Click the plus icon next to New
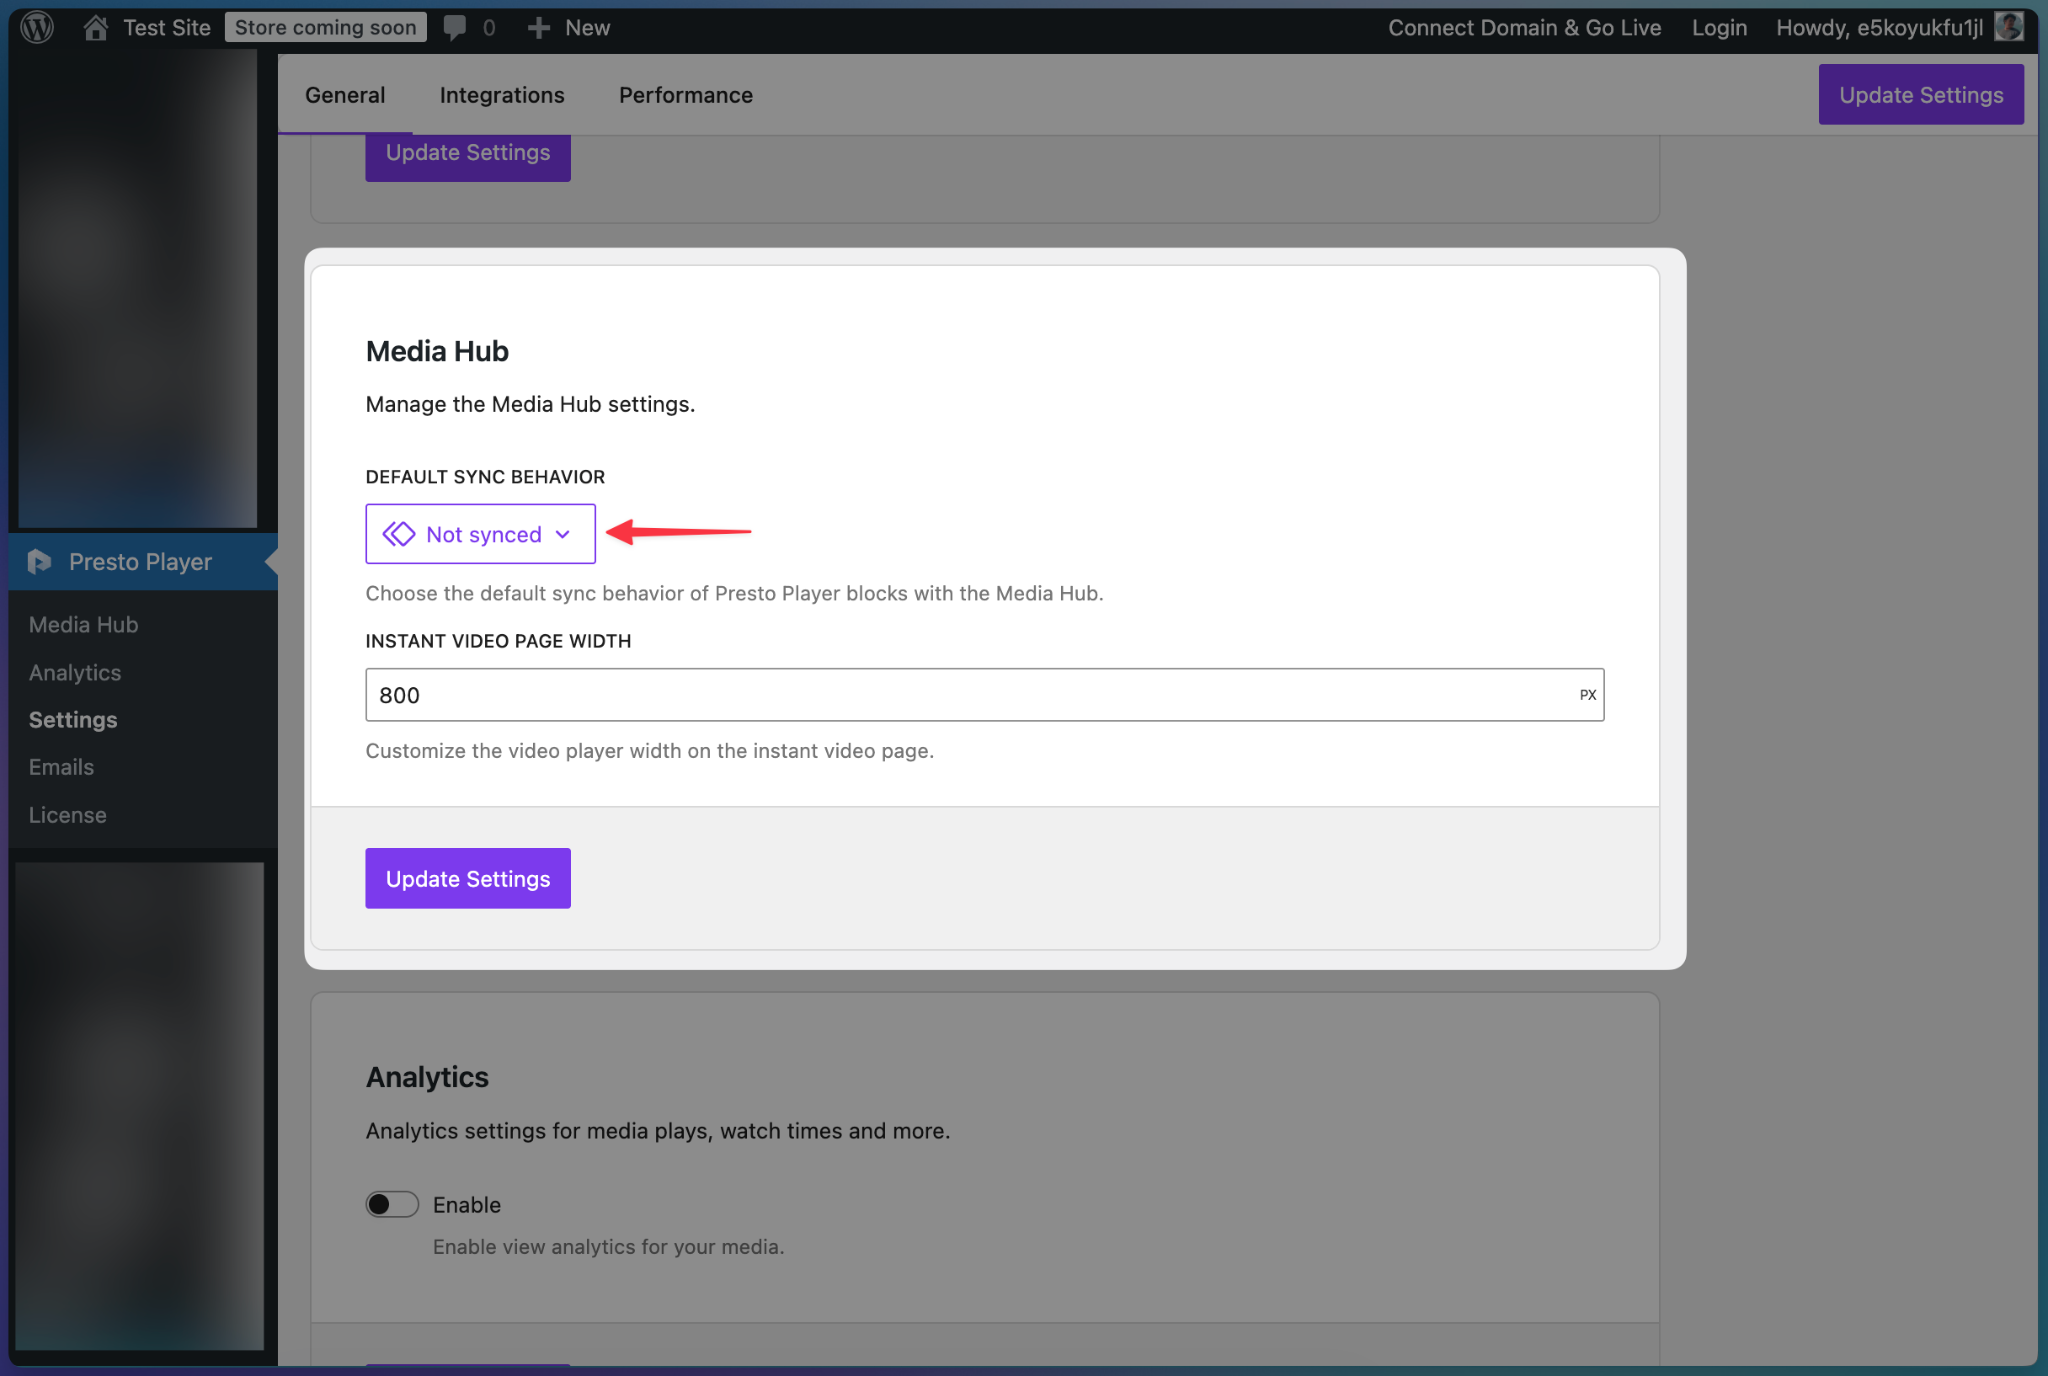The image size is (2048, 1376). pos(538,27)
